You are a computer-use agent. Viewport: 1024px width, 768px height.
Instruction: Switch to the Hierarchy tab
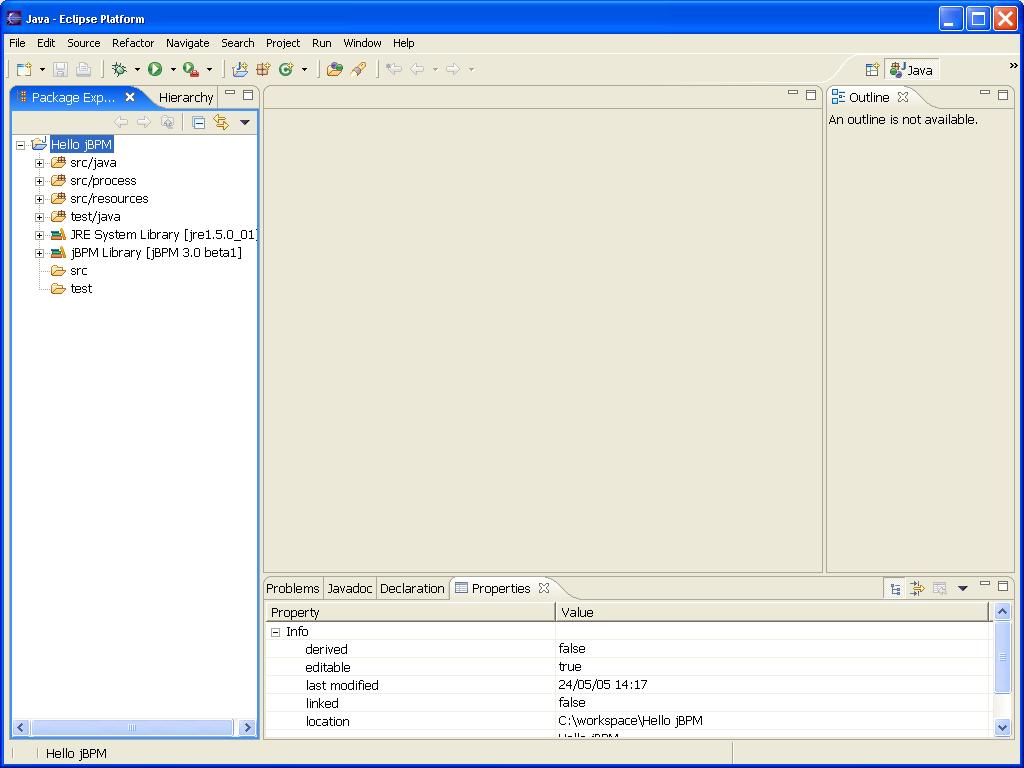click(186, 97)
